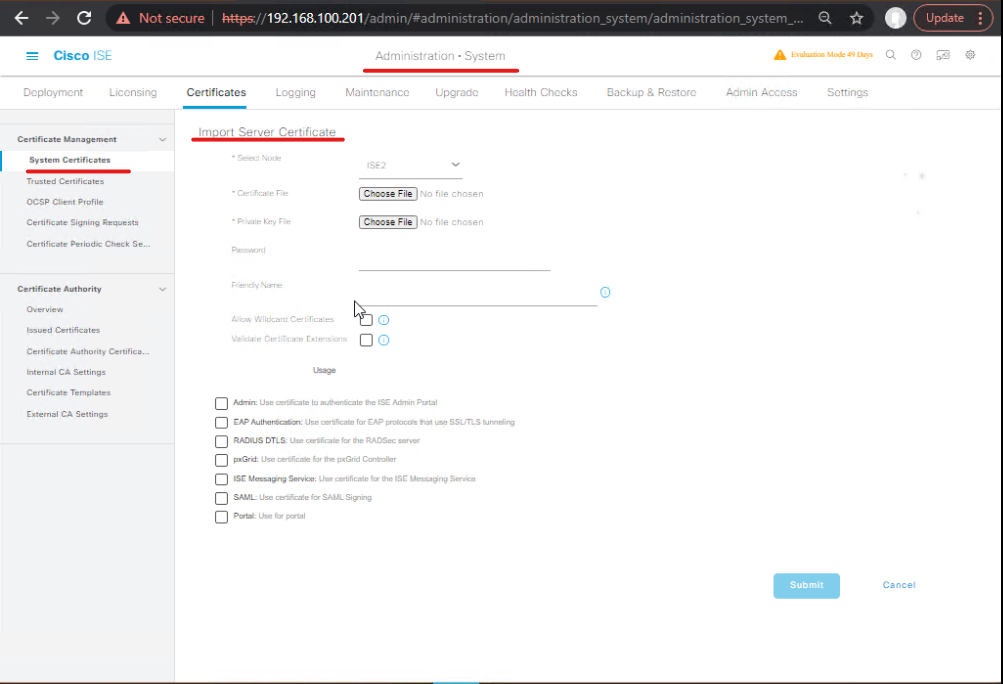This screenshot has height=684, width=1003.
Task: Open Internal CA Settings
Action: pos(66,372)
